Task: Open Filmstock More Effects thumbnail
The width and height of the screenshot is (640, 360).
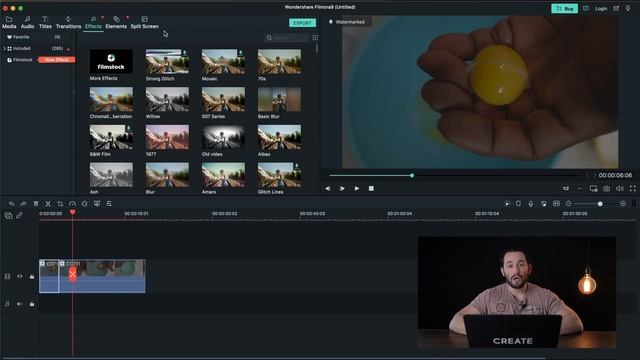Action: [111, 61]
